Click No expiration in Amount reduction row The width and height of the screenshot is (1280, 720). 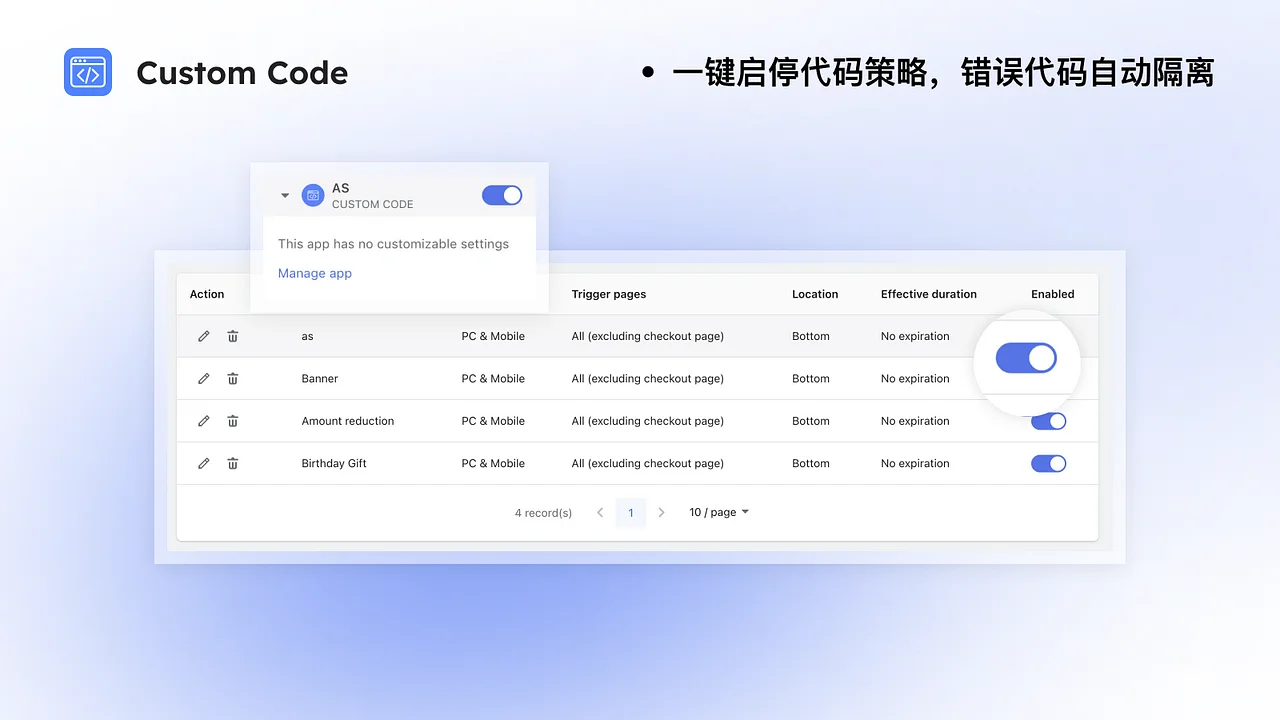(x=915, y=421)
